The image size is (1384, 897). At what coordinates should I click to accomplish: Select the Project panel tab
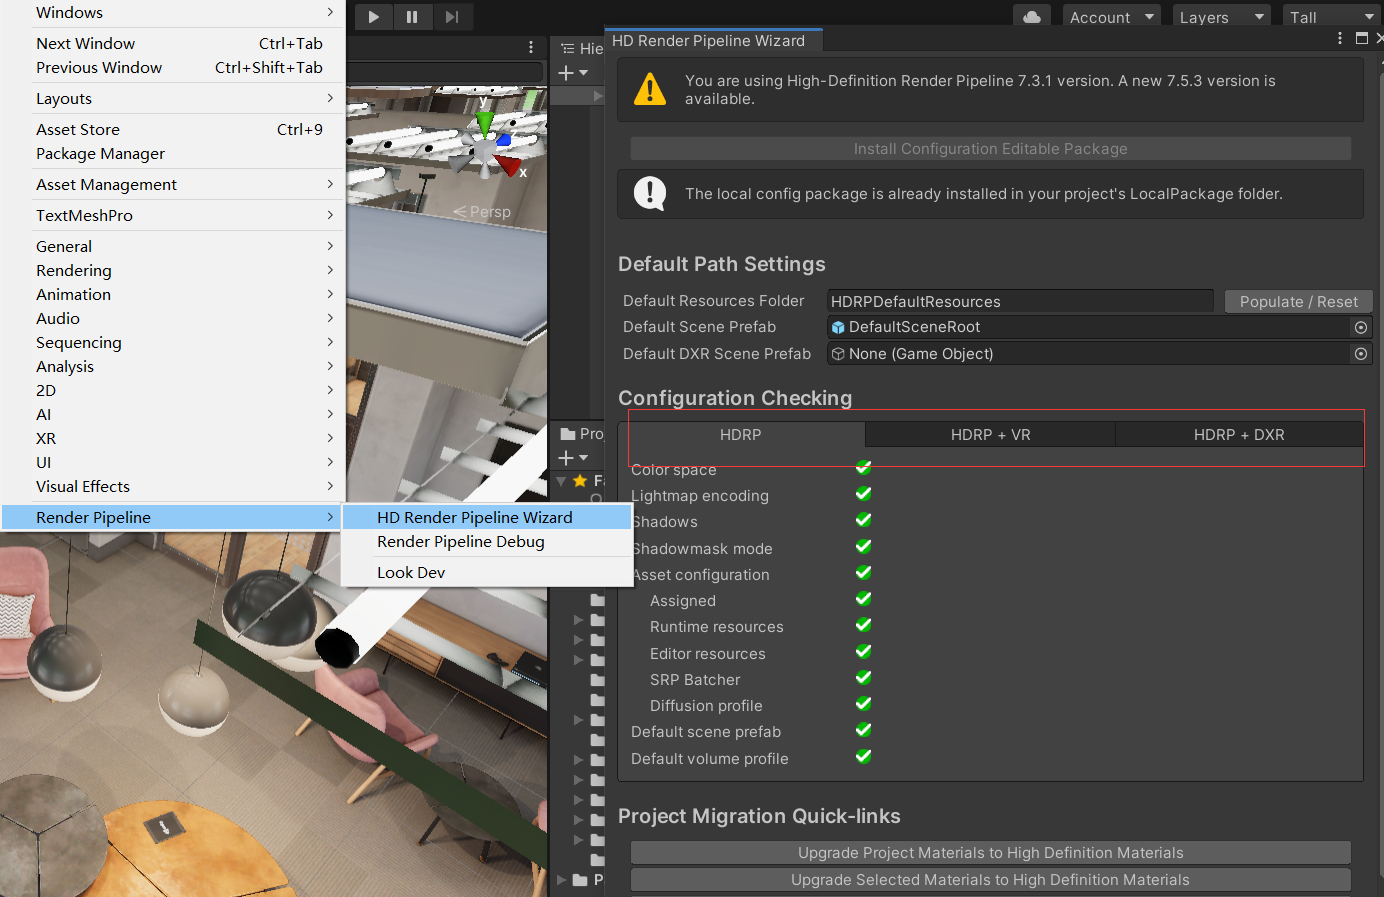[582, 434]
